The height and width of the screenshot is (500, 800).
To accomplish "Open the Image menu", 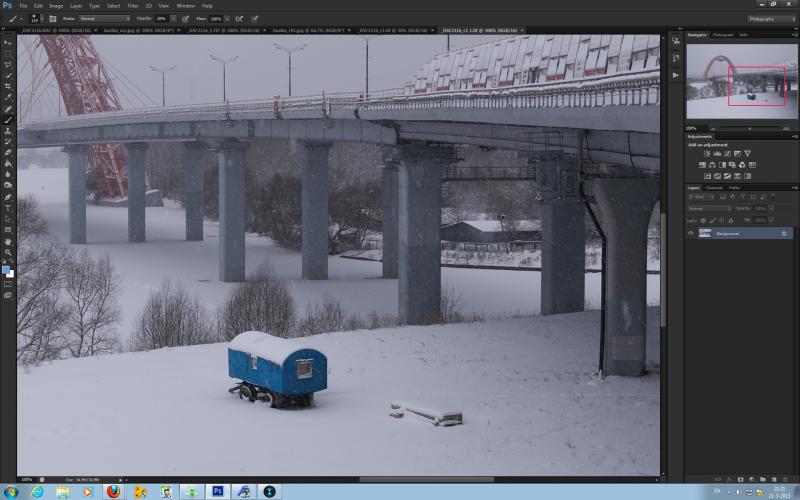I will click(x=56, y=6).
